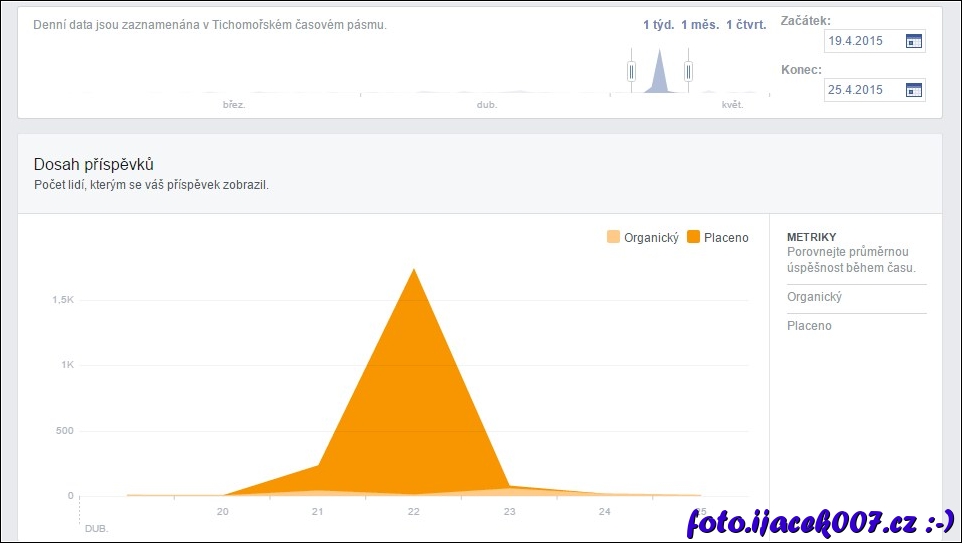Click the light orange Organický legend swatch
Viewport: 962px width, 543px height.
click(x=613, y=237)
